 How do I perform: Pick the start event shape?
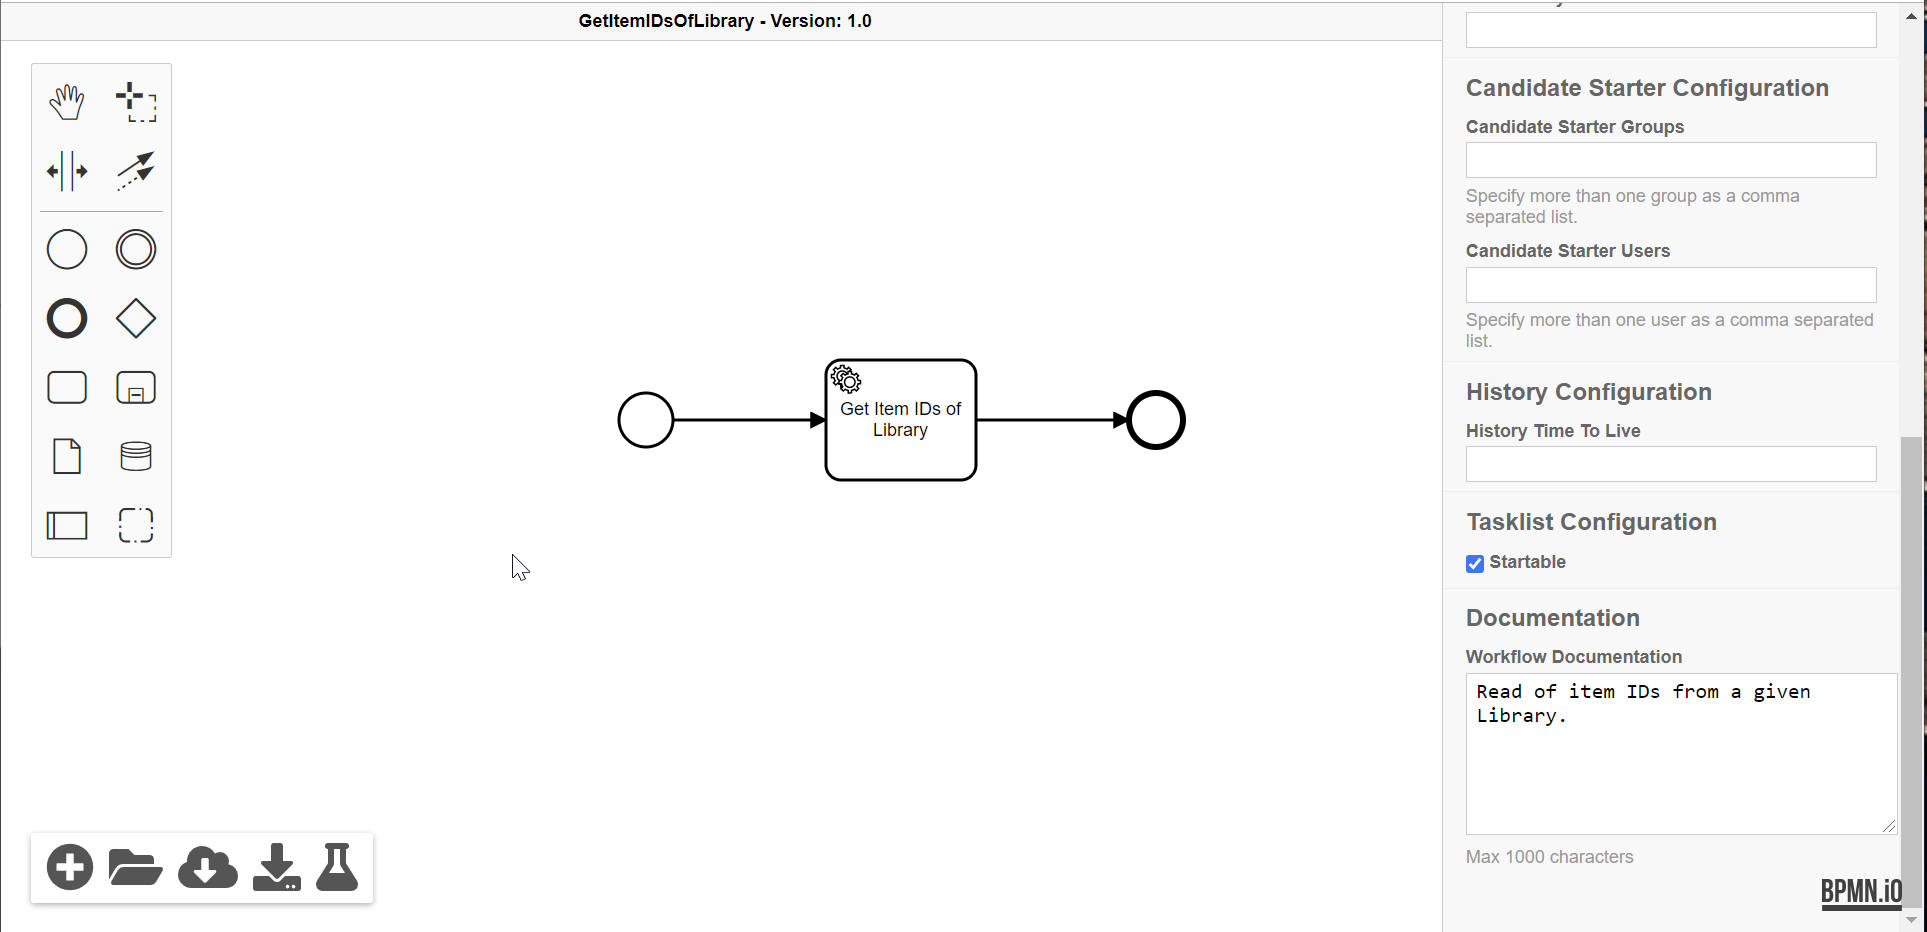(67, 249)
